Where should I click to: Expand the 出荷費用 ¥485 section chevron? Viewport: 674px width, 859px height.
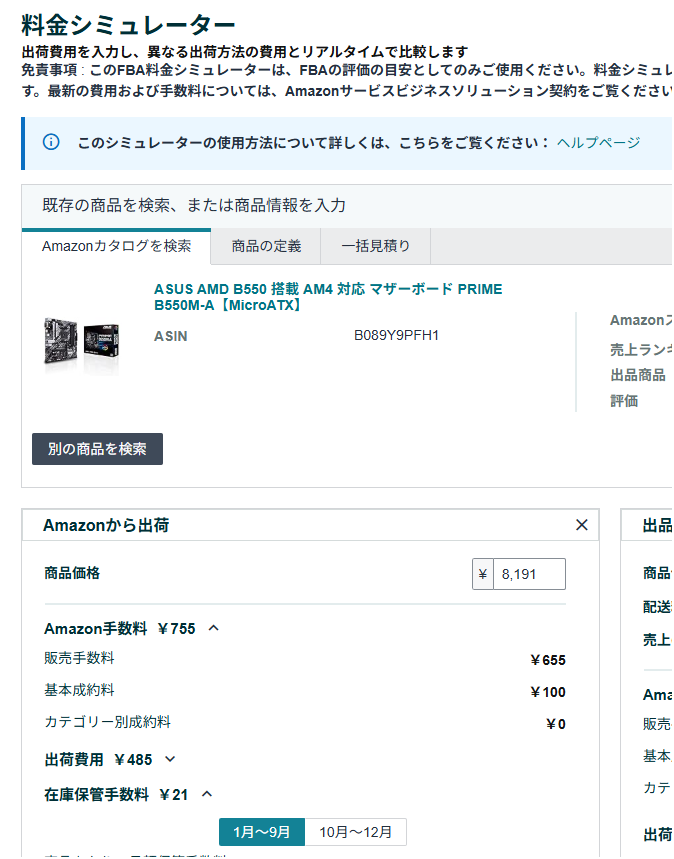170,759
